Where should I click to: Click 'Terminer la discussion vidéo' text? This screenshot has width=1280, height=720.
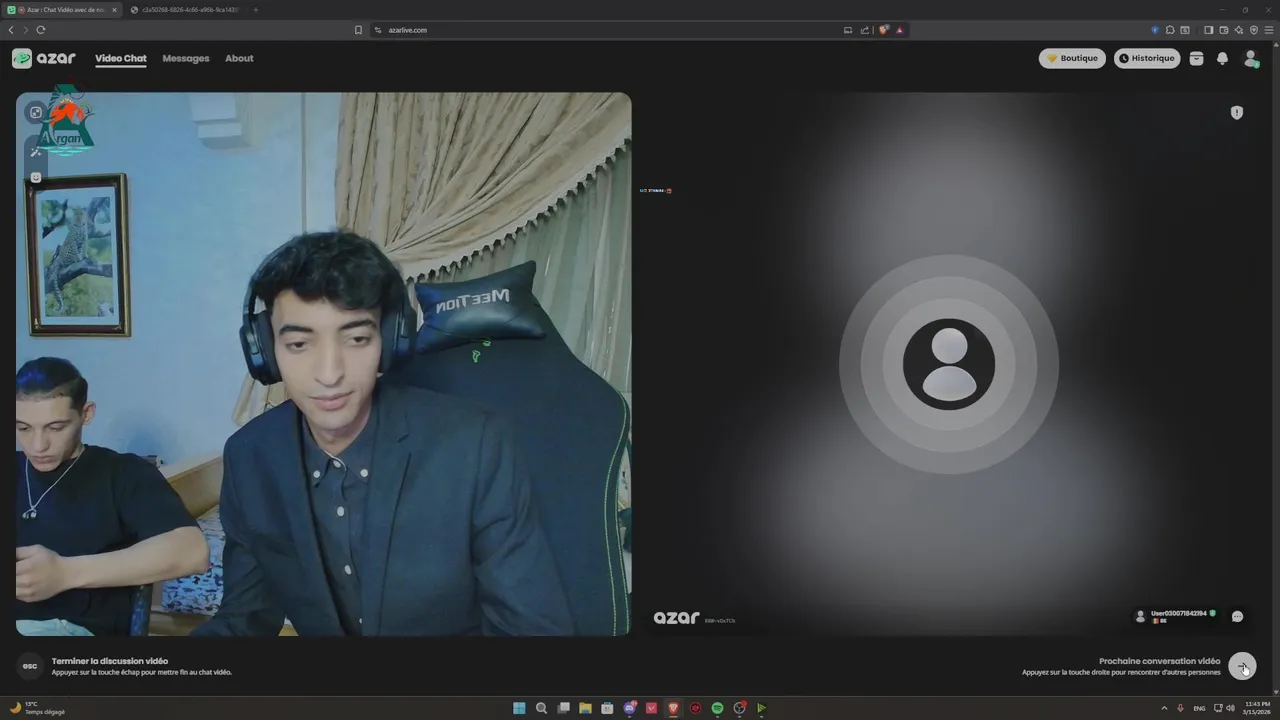[110, 661]
